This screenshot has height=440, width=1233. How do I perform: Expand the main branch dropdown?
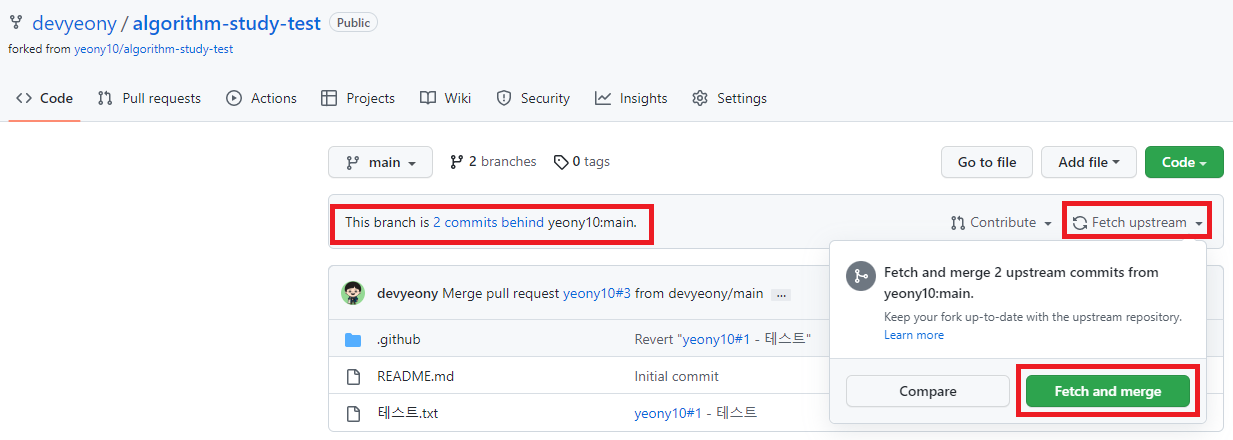[x=380, y=162]
